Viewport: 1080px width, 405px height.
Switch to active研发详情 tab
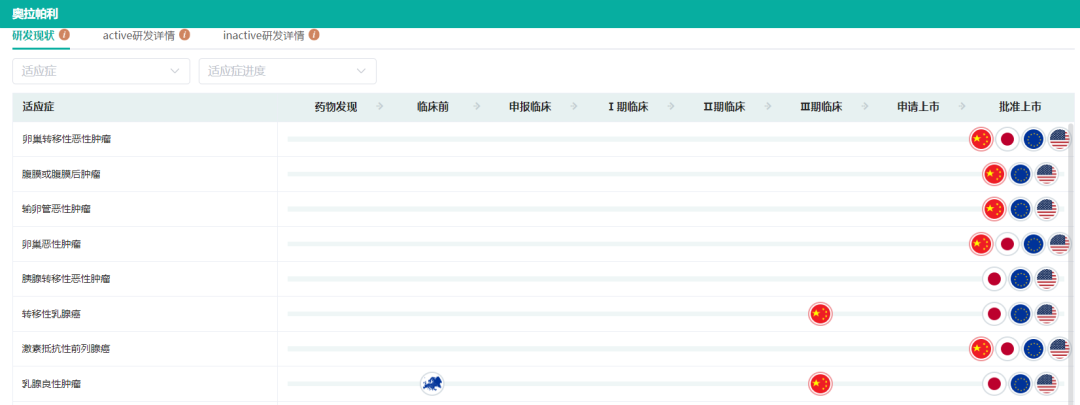(139, 35)
